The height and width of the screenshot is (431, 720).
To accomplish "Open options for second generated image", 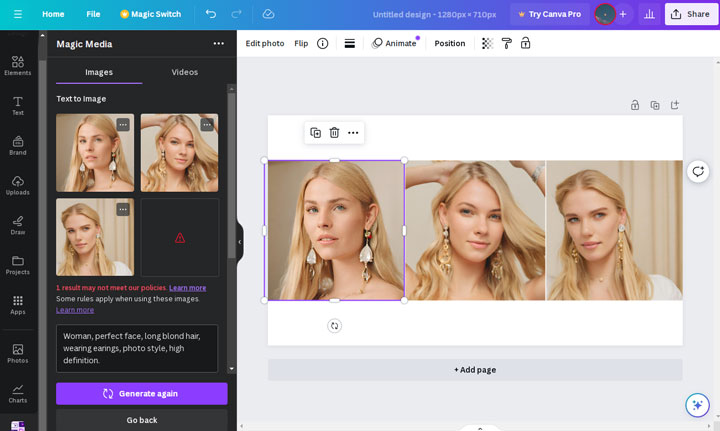I will pyautogui.click(x=207, y=124).
